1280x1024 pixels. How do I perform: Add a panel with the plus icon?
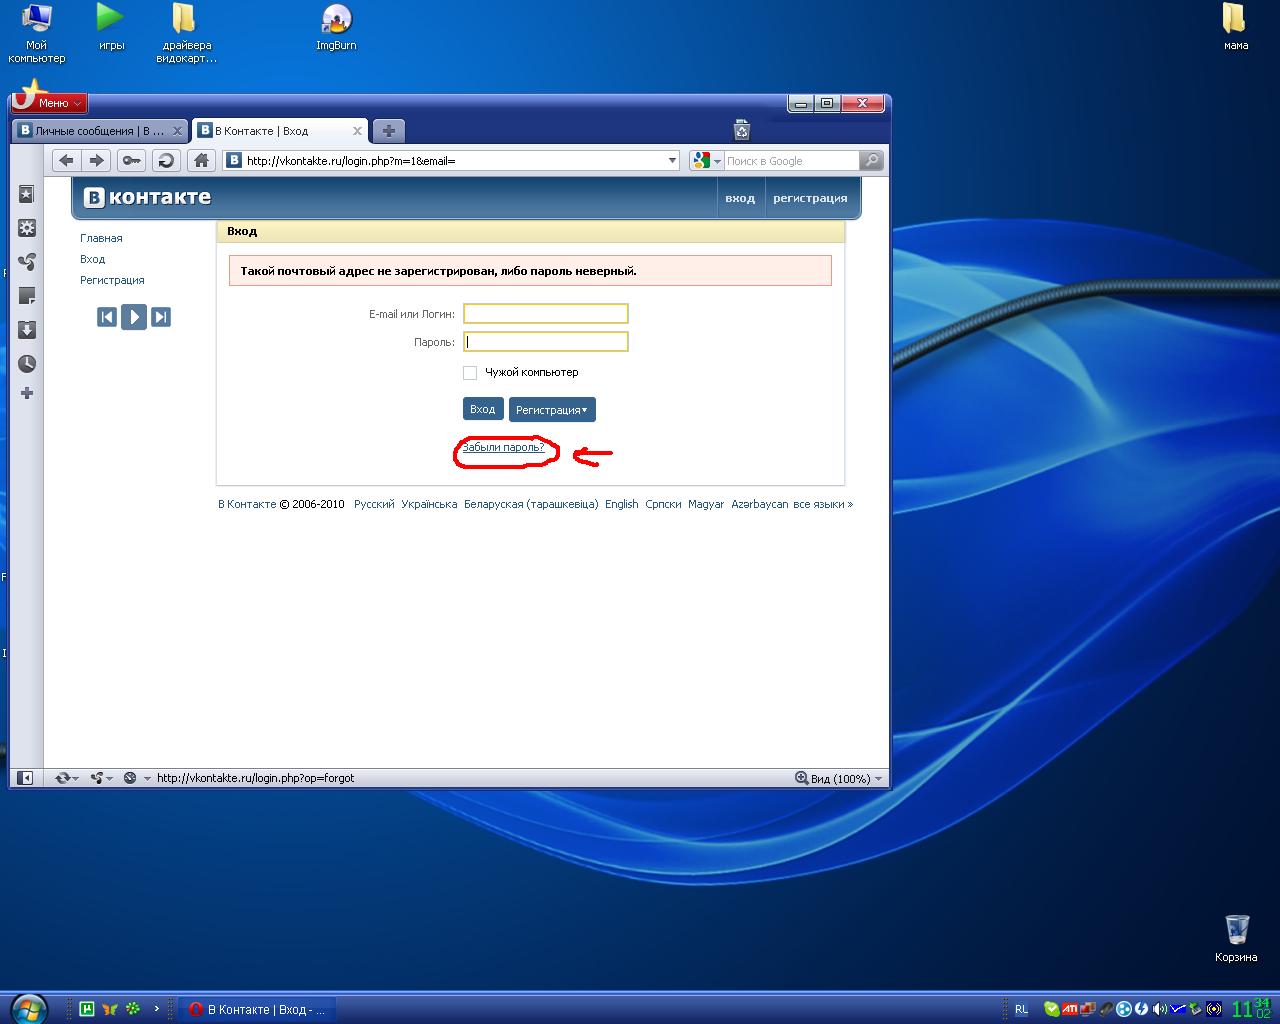pyautogui.click(x=27, y=393)
